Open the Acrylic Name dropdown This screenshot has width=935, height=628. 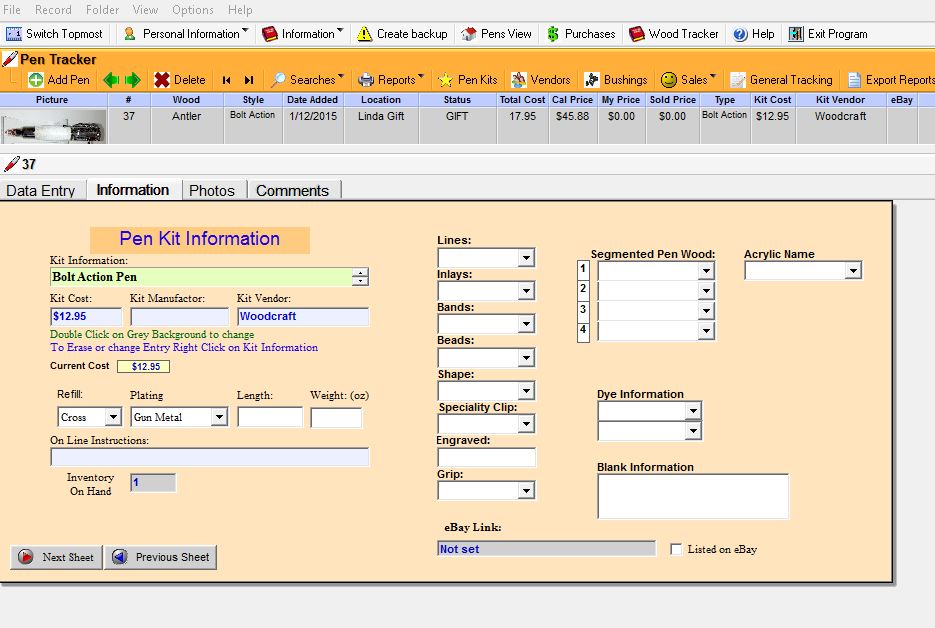[x=852, y=270]
